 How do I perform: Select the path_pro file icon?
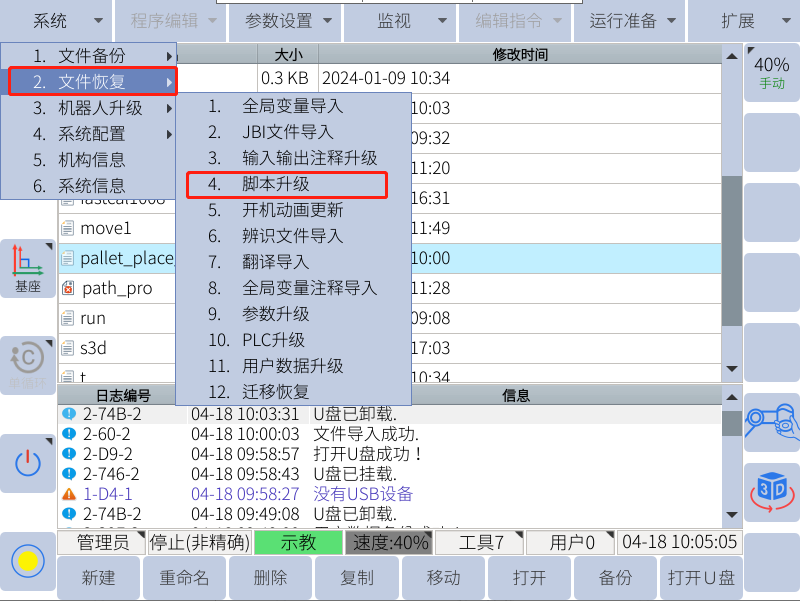pos(68,288)
